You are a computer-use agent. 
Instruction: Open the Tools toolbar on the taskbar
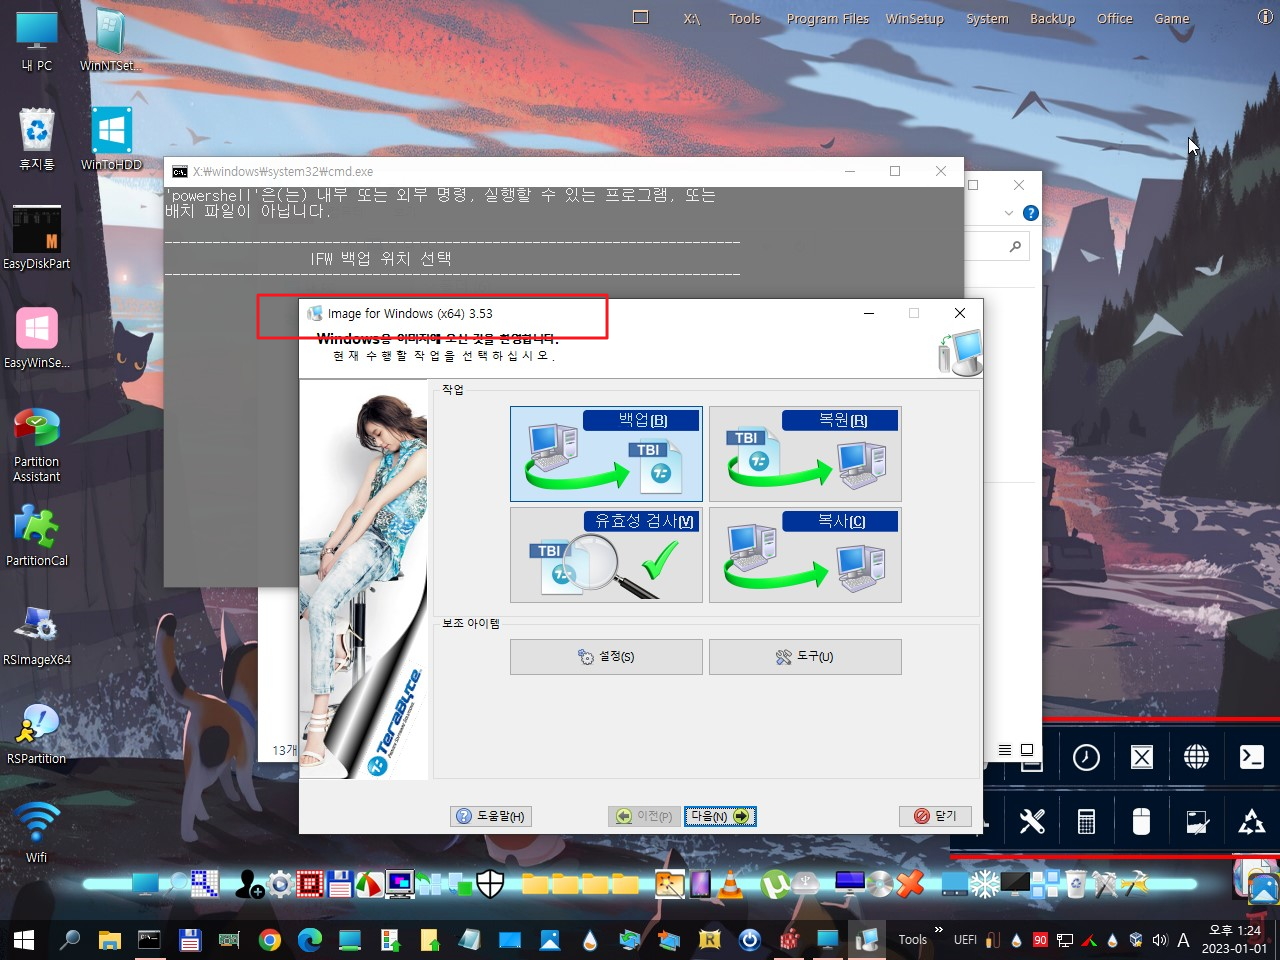[x=912, y=940]
